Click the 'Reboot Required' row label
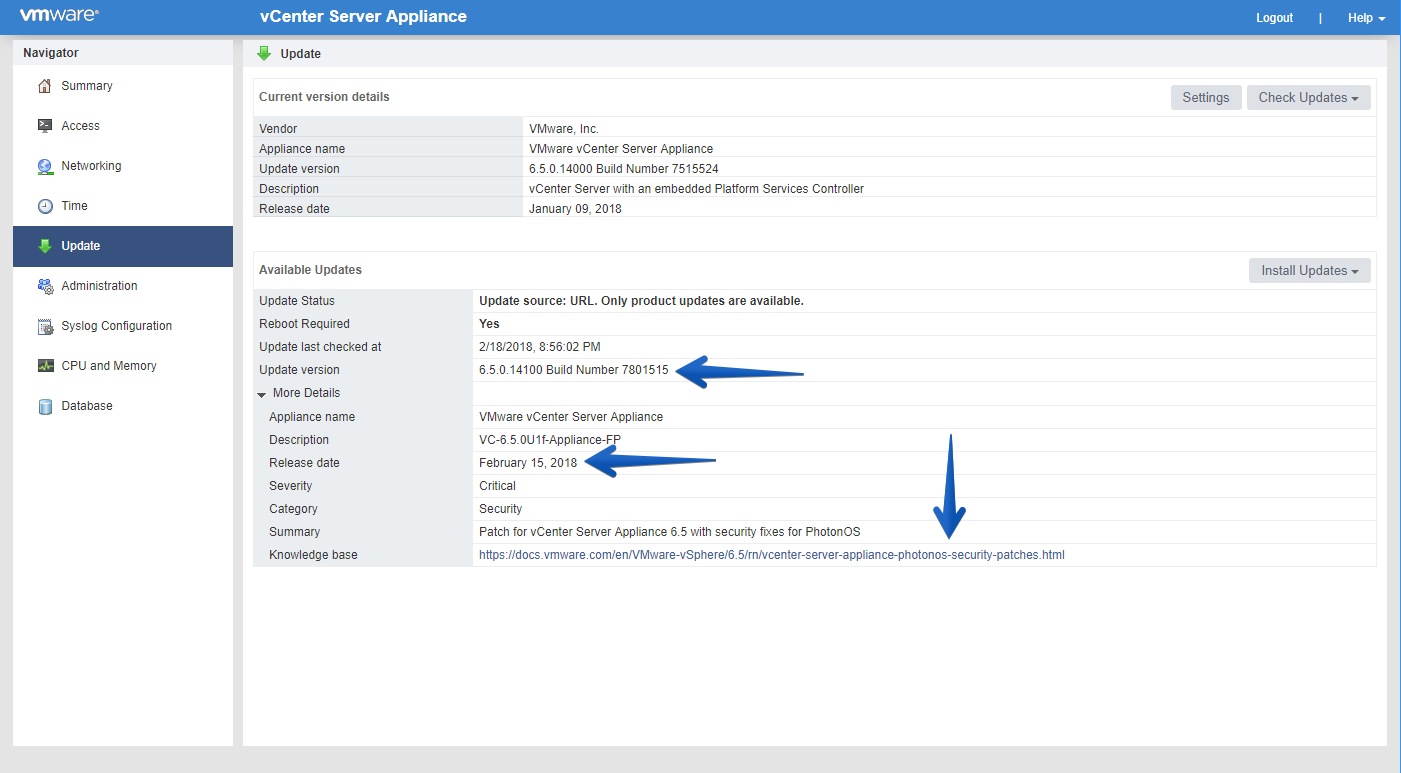Viewport: 1401px width, 773px height. coord(304,324)
